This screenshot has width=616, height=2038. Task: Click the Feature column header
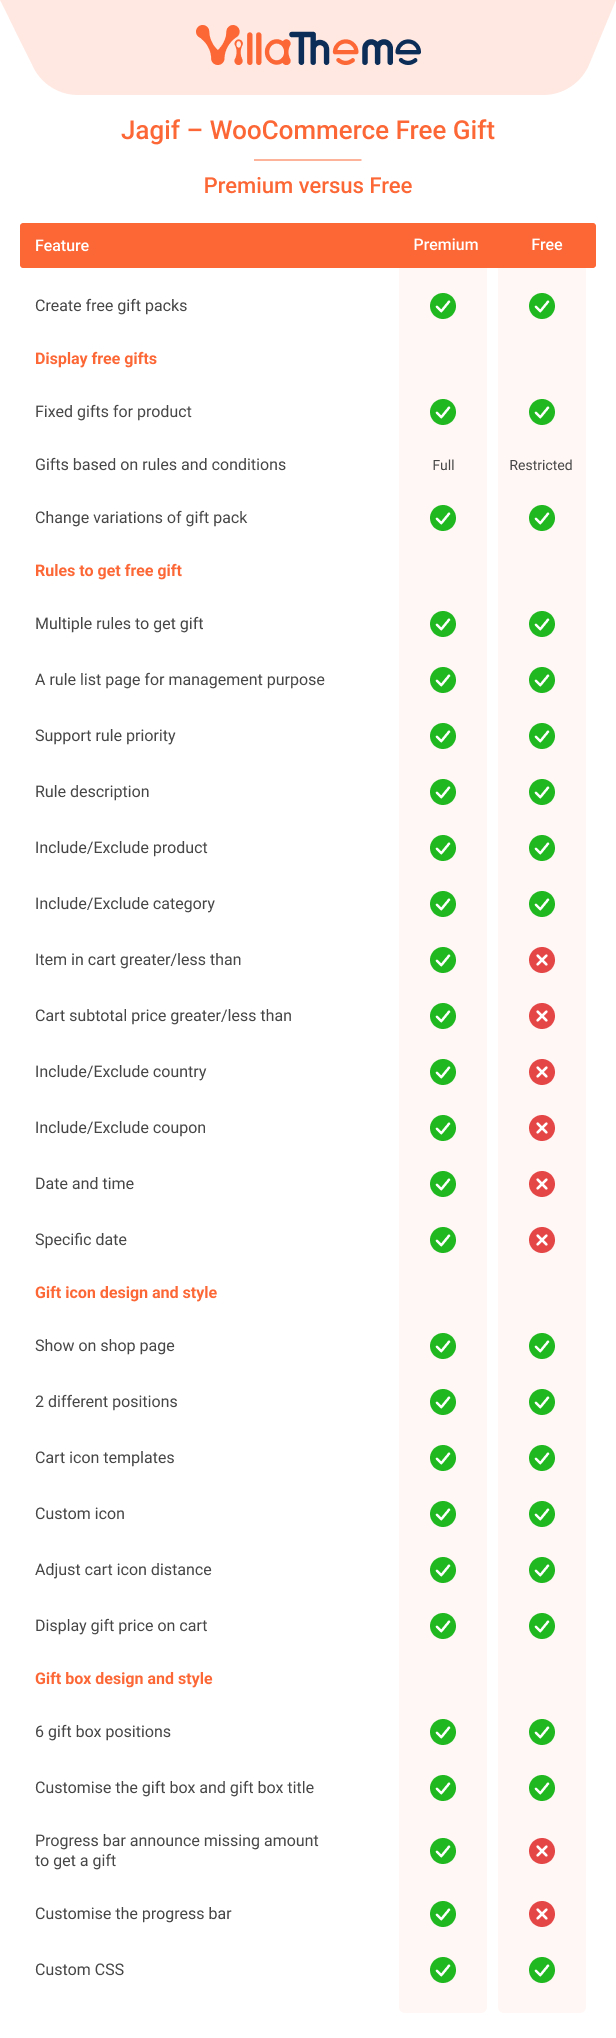click(62, 246)
